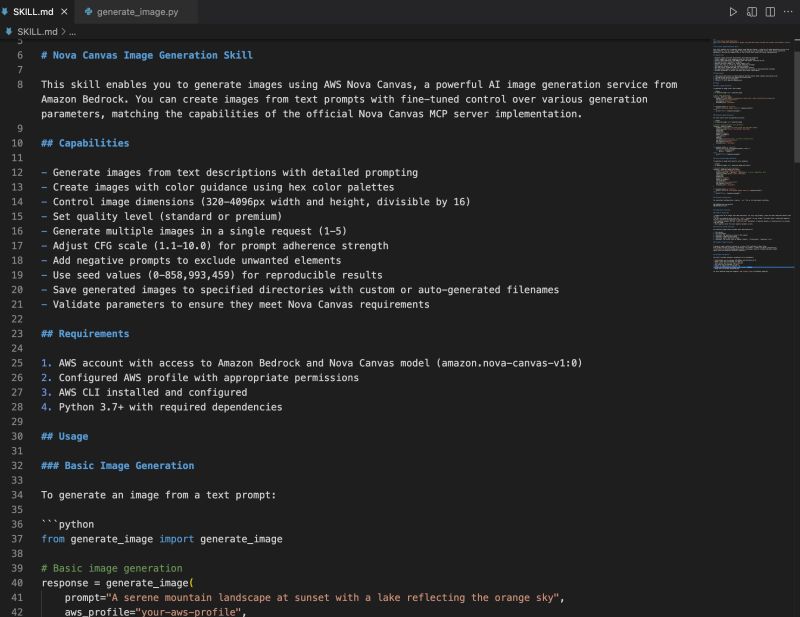Click the 'from generate_image import generate_image' line
The height and width of the screenshot is (617, 800).
click(x=162, y=539)
